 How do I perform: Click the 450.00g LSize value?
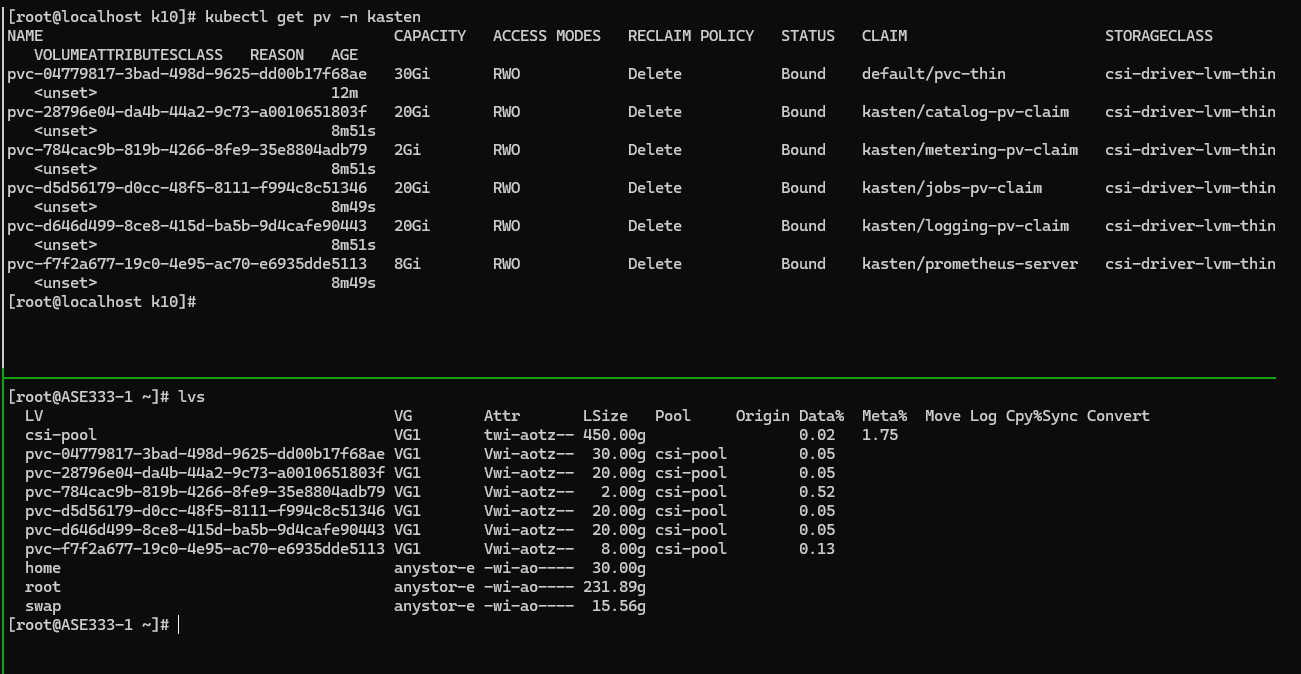[614, 435]
